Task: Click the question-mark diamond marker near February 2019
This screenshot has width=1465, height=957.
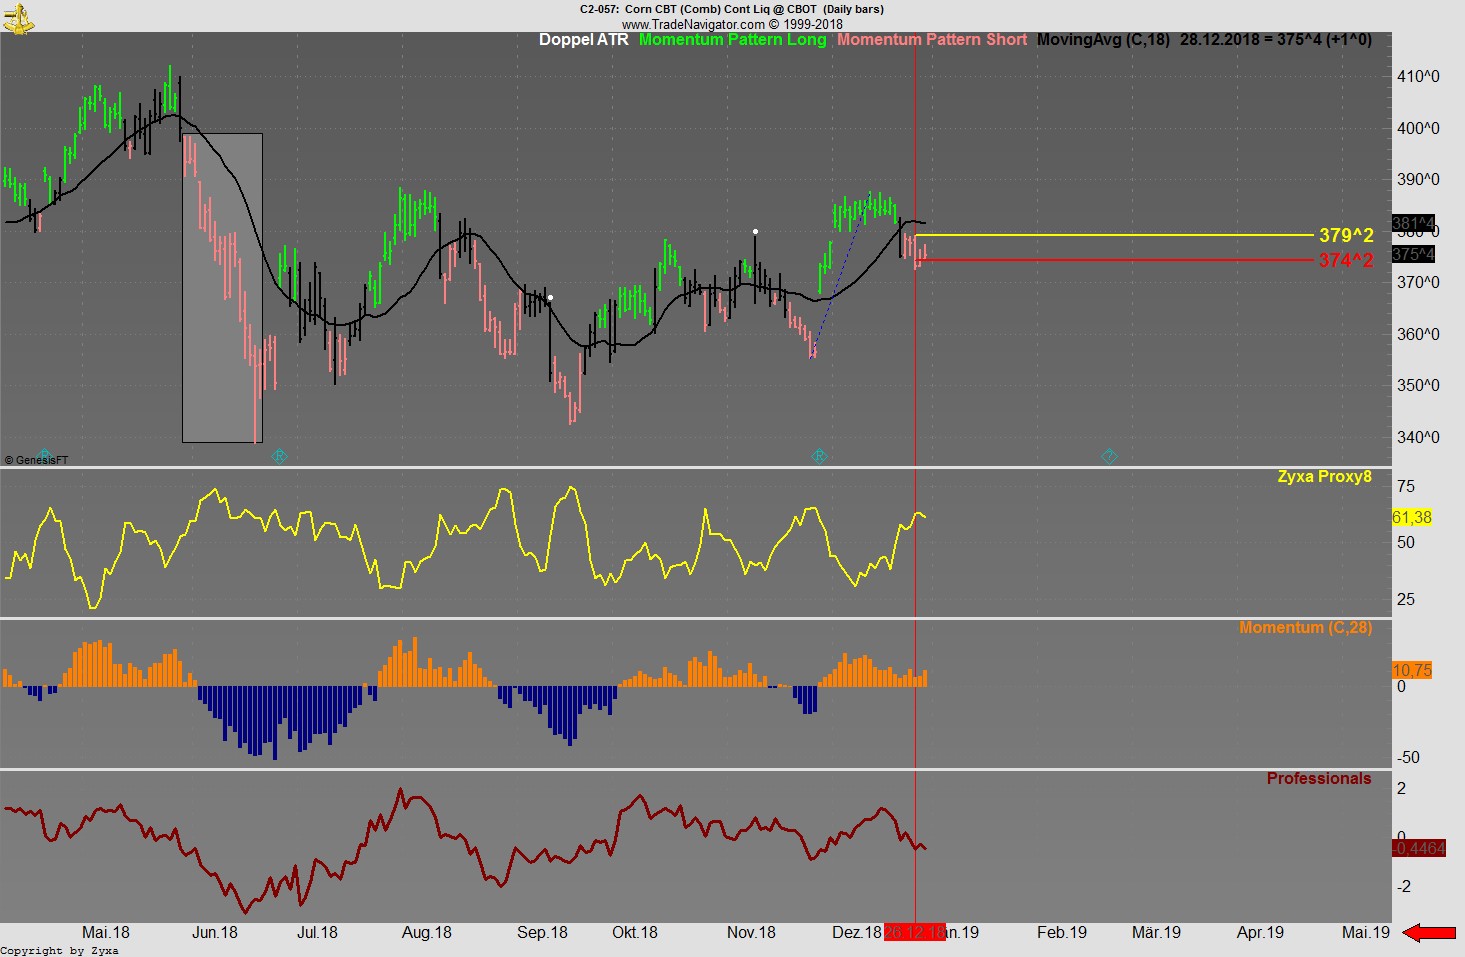Action: [x=1108, y=456]
